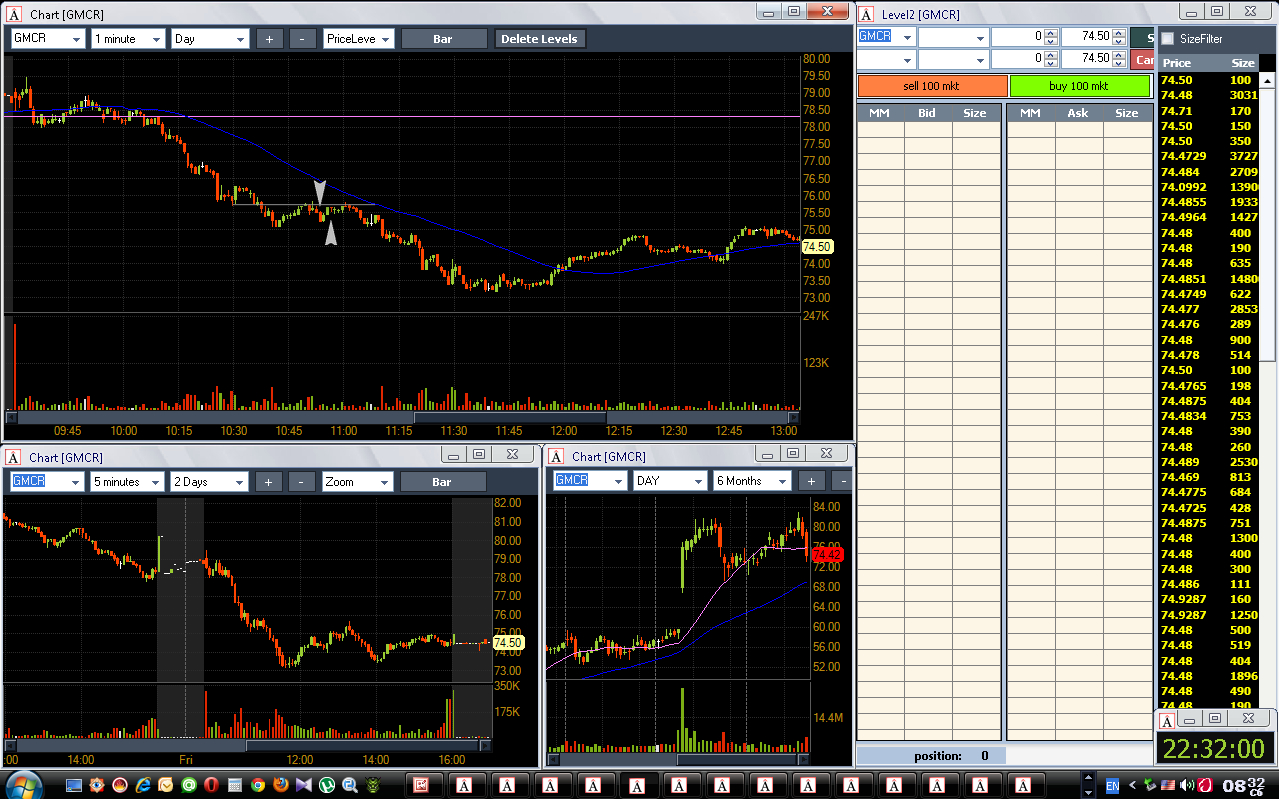This screenshot has height=799, width=1279.
Task: Open Internet Explorer from the taskbar
Action: (x=143, y=785)
